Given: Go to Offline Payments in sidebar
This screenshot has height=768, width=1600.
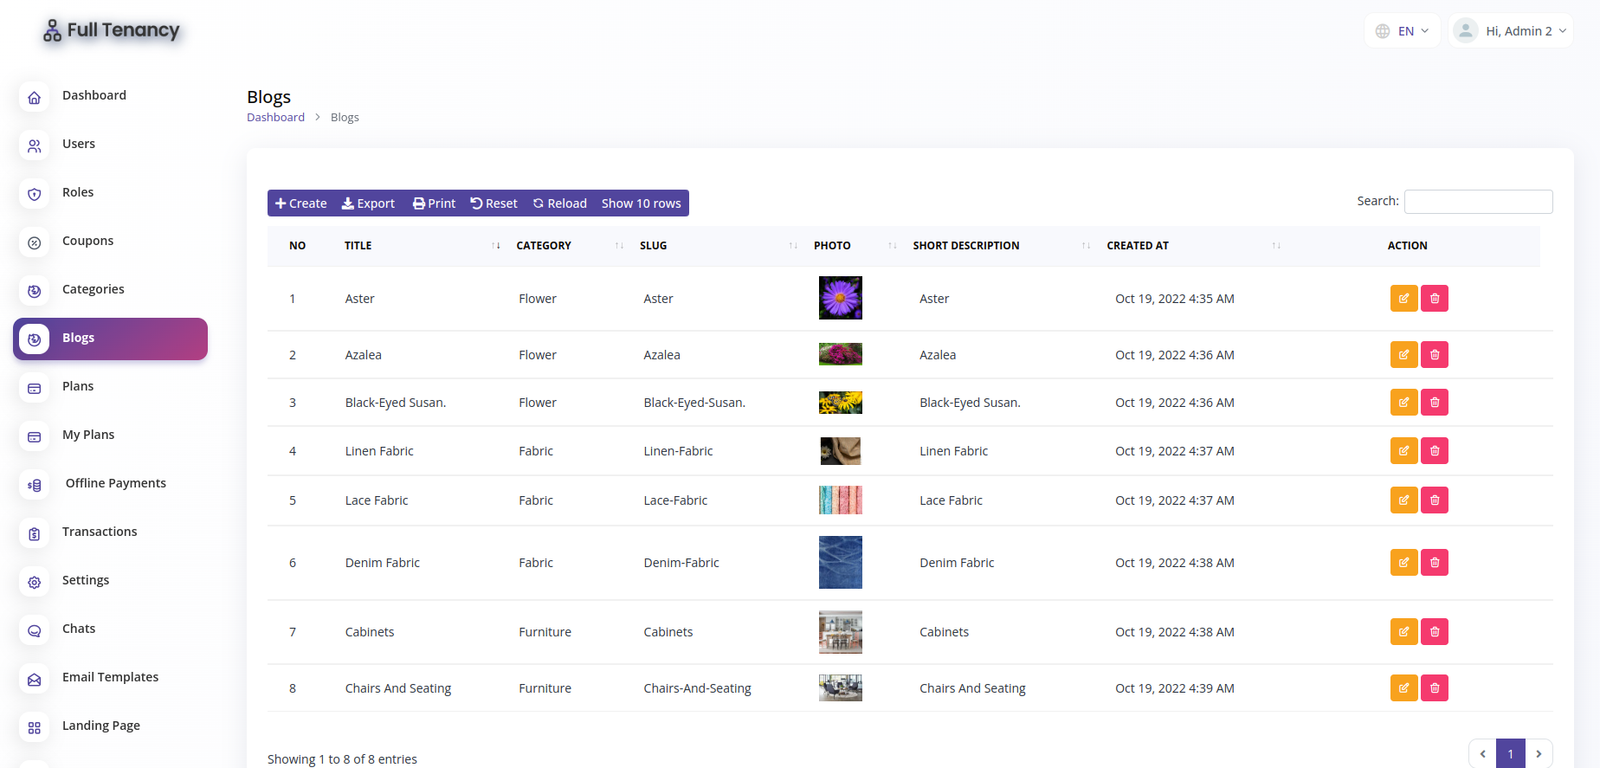Looking at the screenshot, I should pyautogui.click(x=115, y=483).
